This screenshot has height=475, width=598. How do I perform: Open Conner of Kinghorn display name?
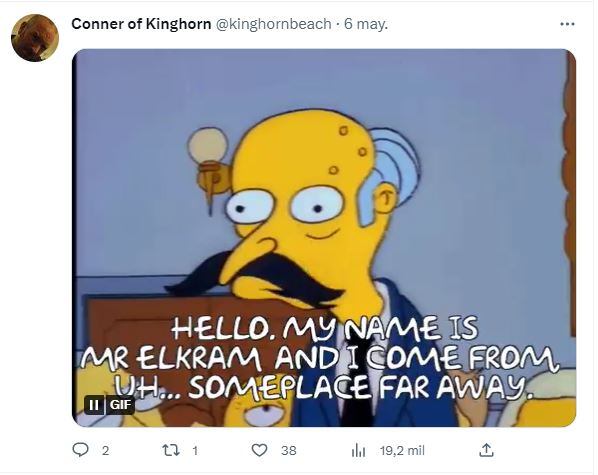coord(141,24)
